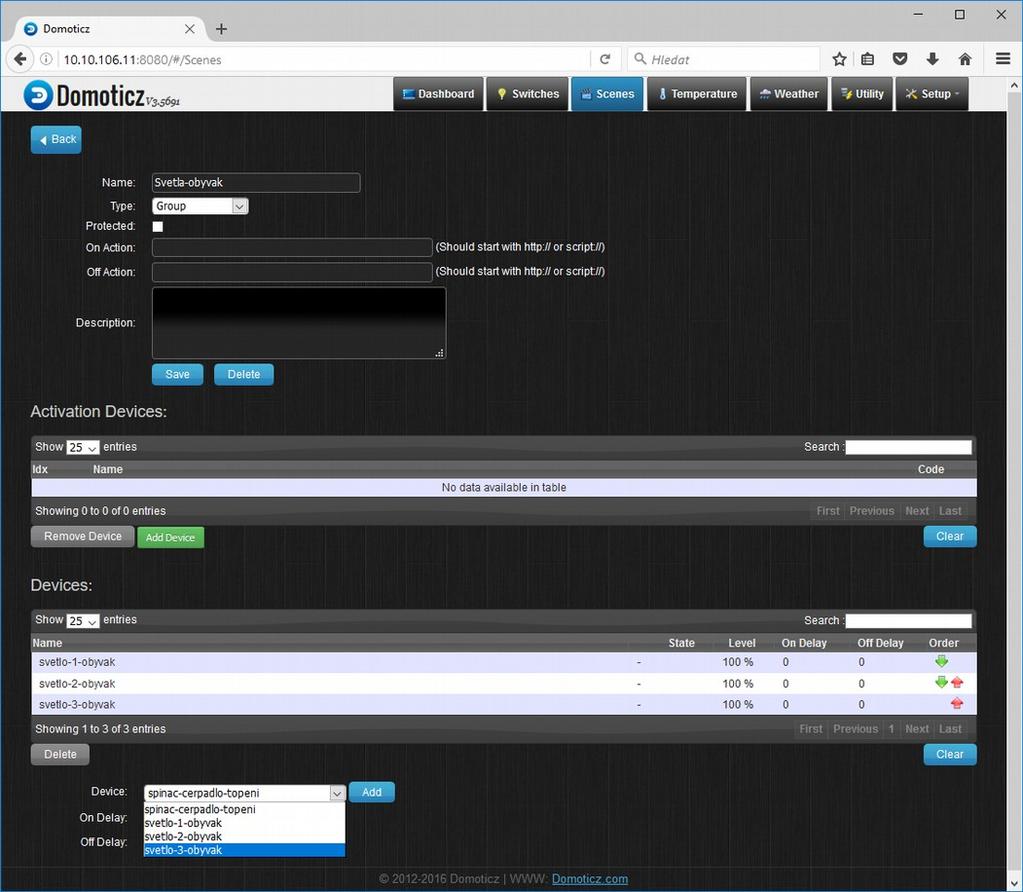This screenshot has height=892, width=1023.
Task: Select the svetlo-3-obyvak device row
Action: (504, 705)
